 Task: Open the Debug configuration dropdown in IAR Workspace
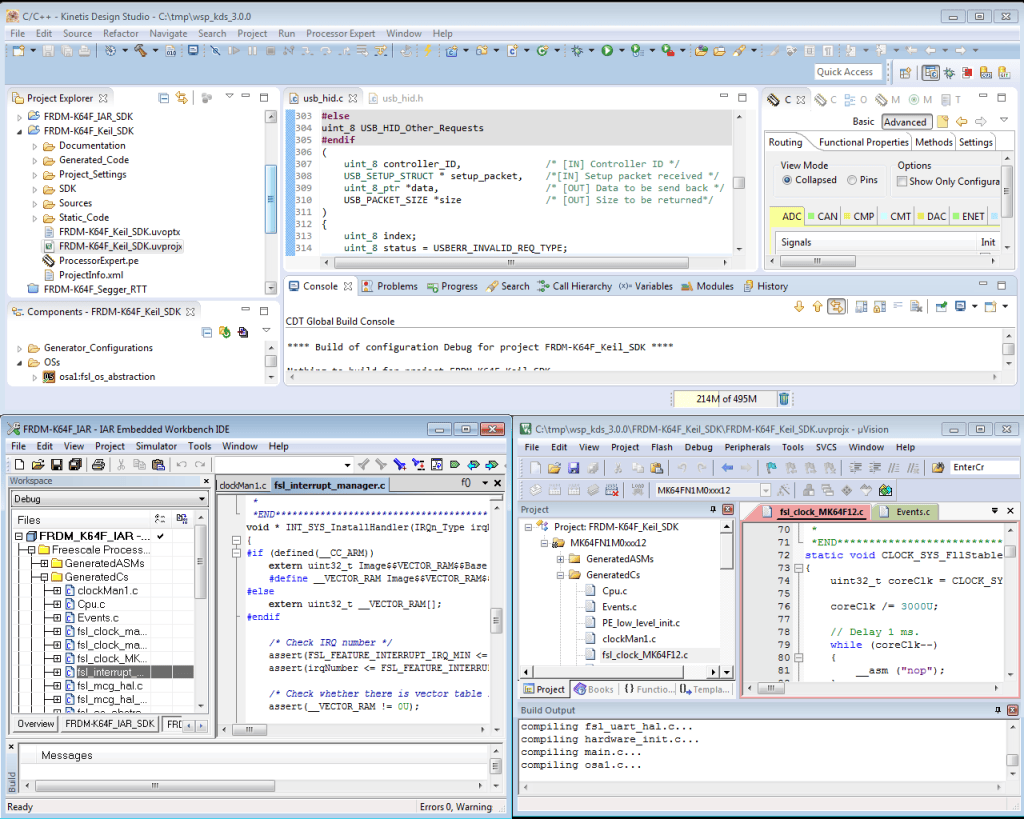coord(202,499)
